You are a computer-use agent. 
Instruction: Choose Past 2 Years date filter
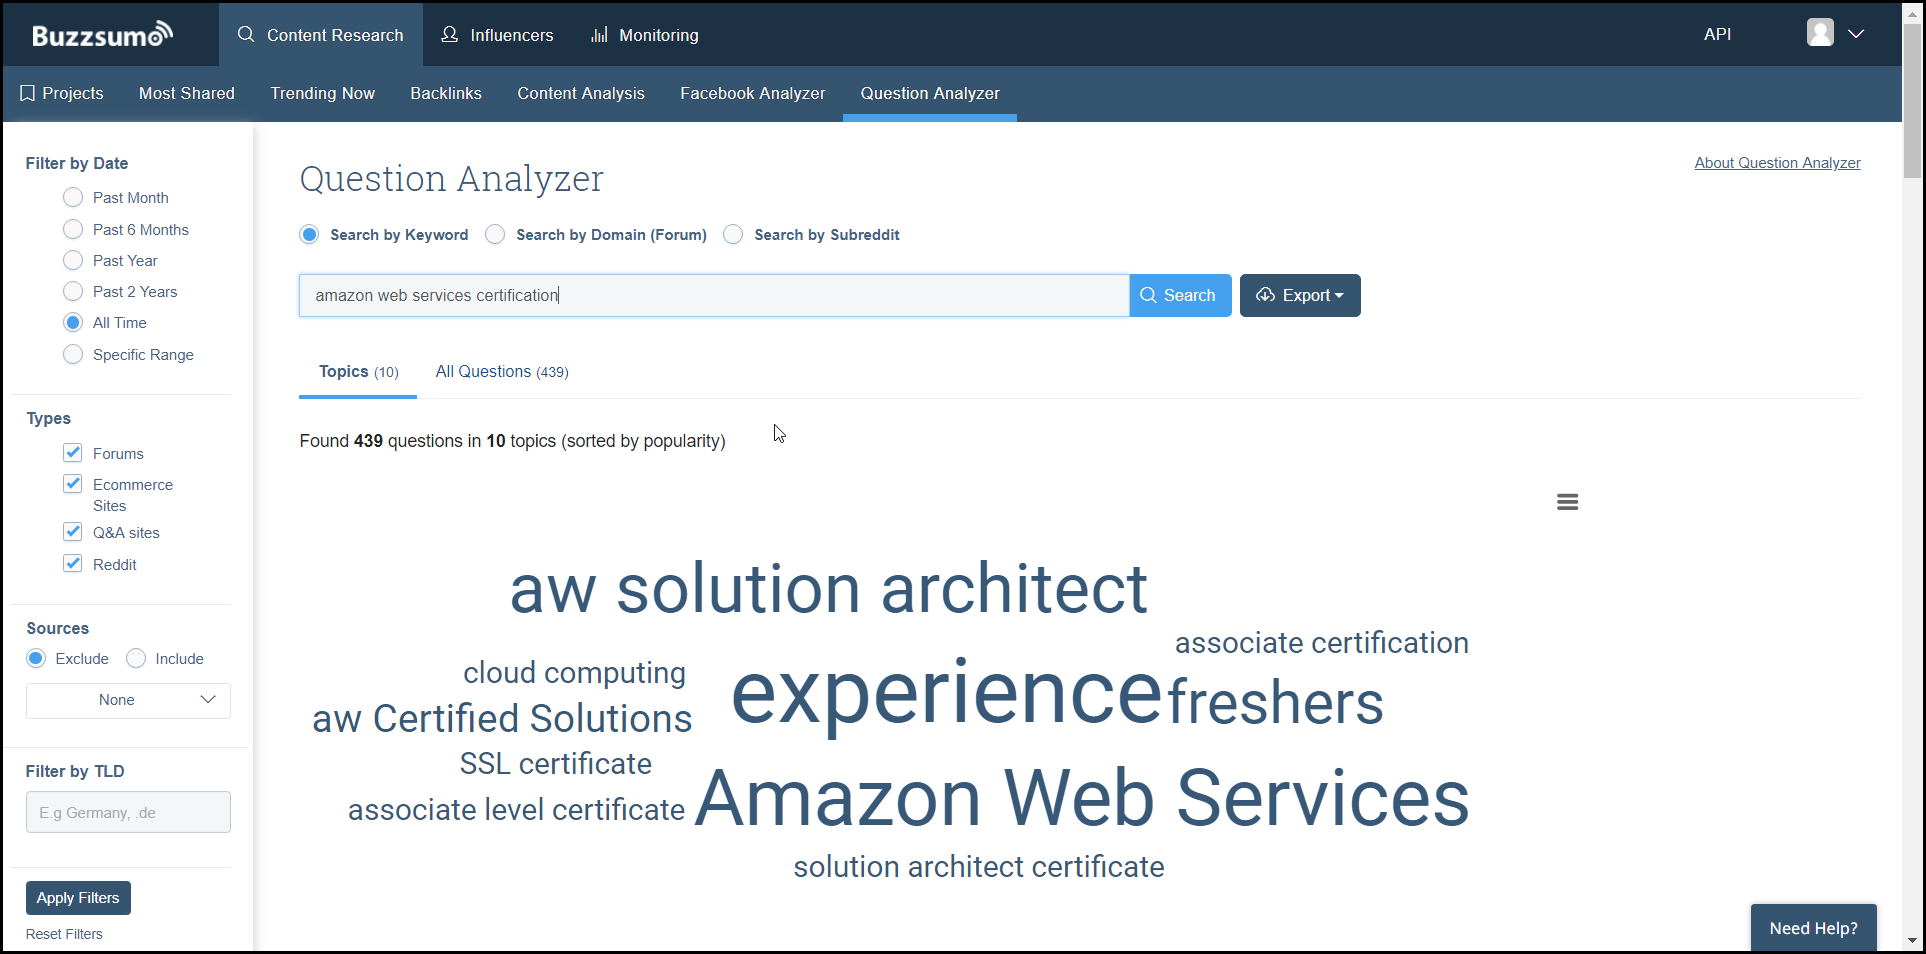click(x=73, y=291)
